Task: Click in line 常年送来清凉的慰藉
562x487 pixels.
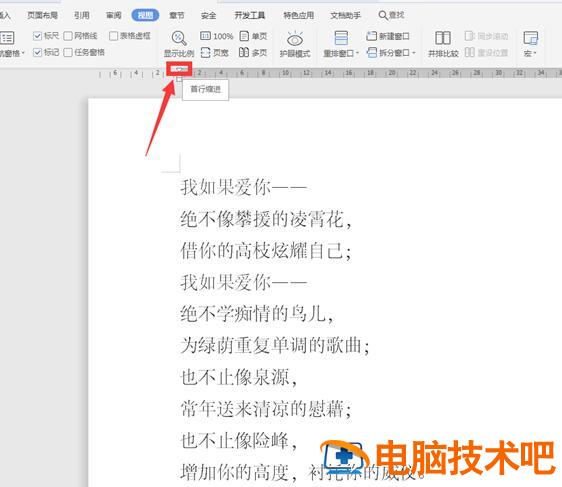Action: point(266,409)
